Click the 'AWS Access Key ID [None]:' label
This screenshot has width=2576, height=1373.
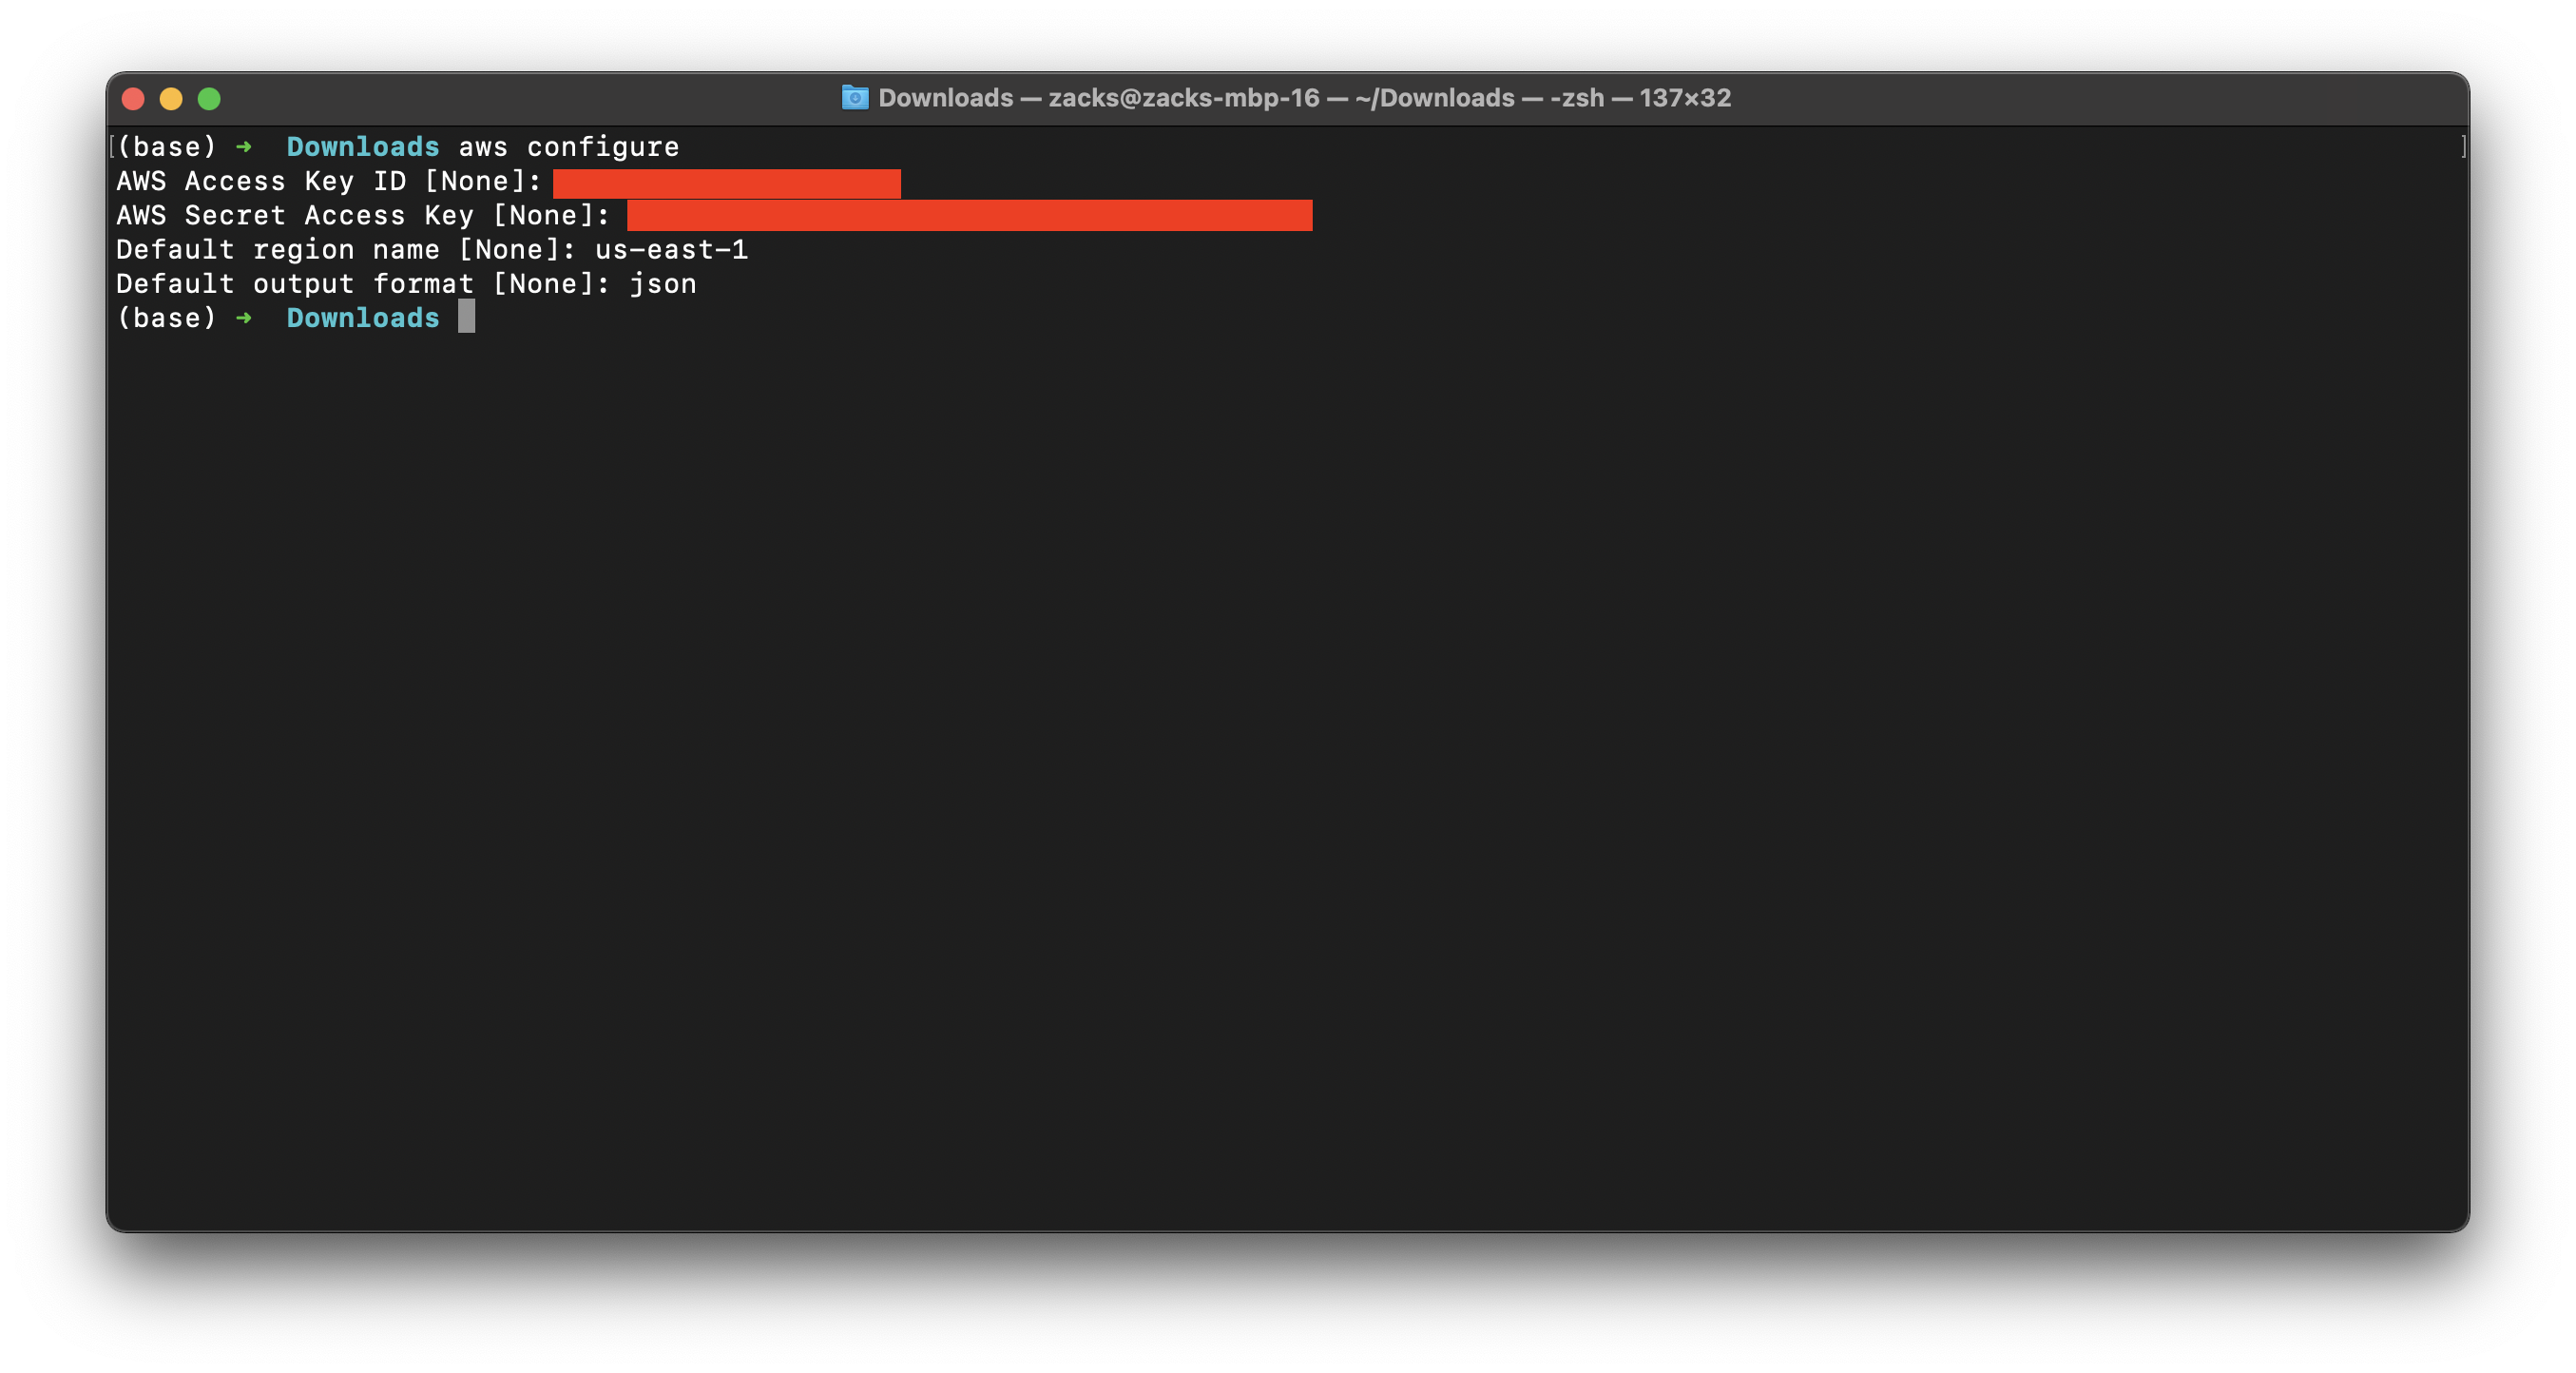click(328, 182)
